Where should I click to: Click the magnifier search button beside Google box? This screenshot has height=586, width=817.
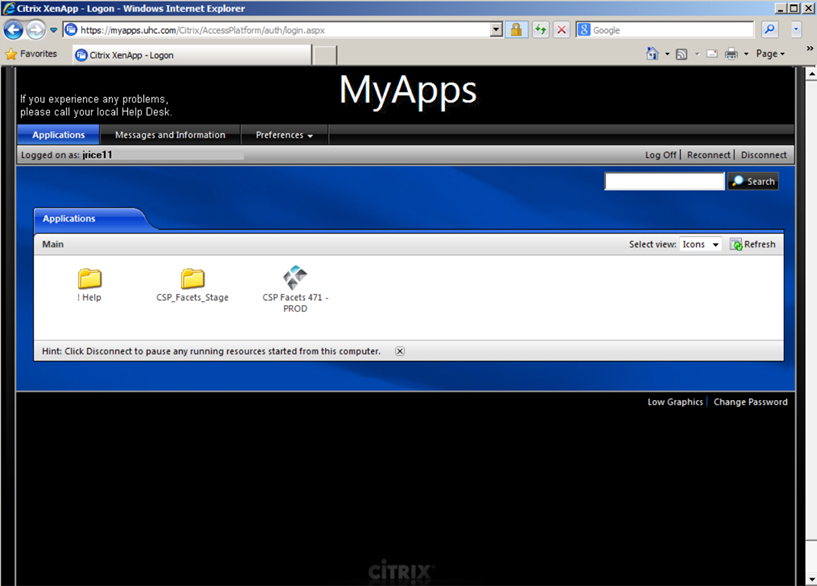(x=769, y=30)
